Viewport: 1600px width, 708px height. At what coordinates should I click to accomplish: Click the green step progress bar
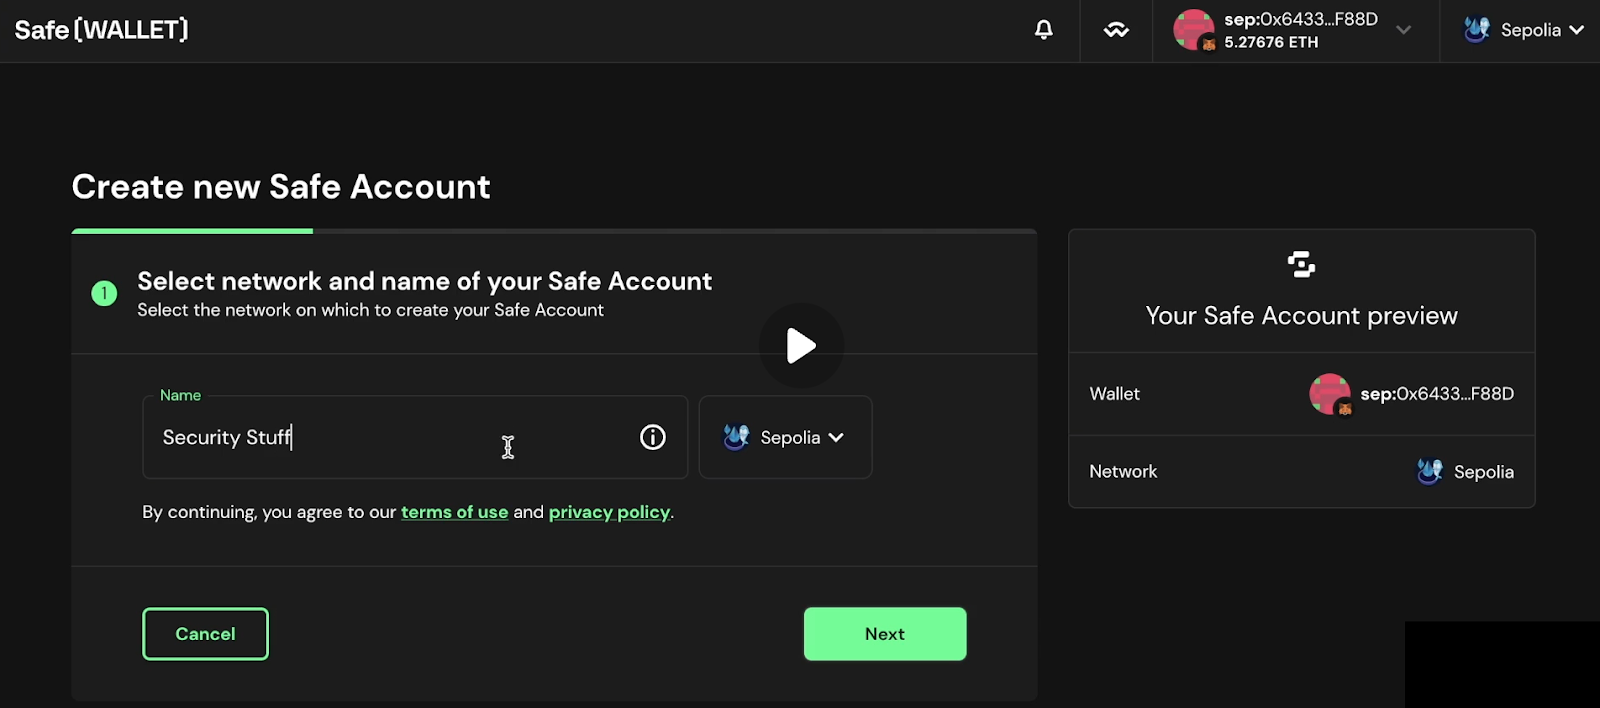click(192, 231)
